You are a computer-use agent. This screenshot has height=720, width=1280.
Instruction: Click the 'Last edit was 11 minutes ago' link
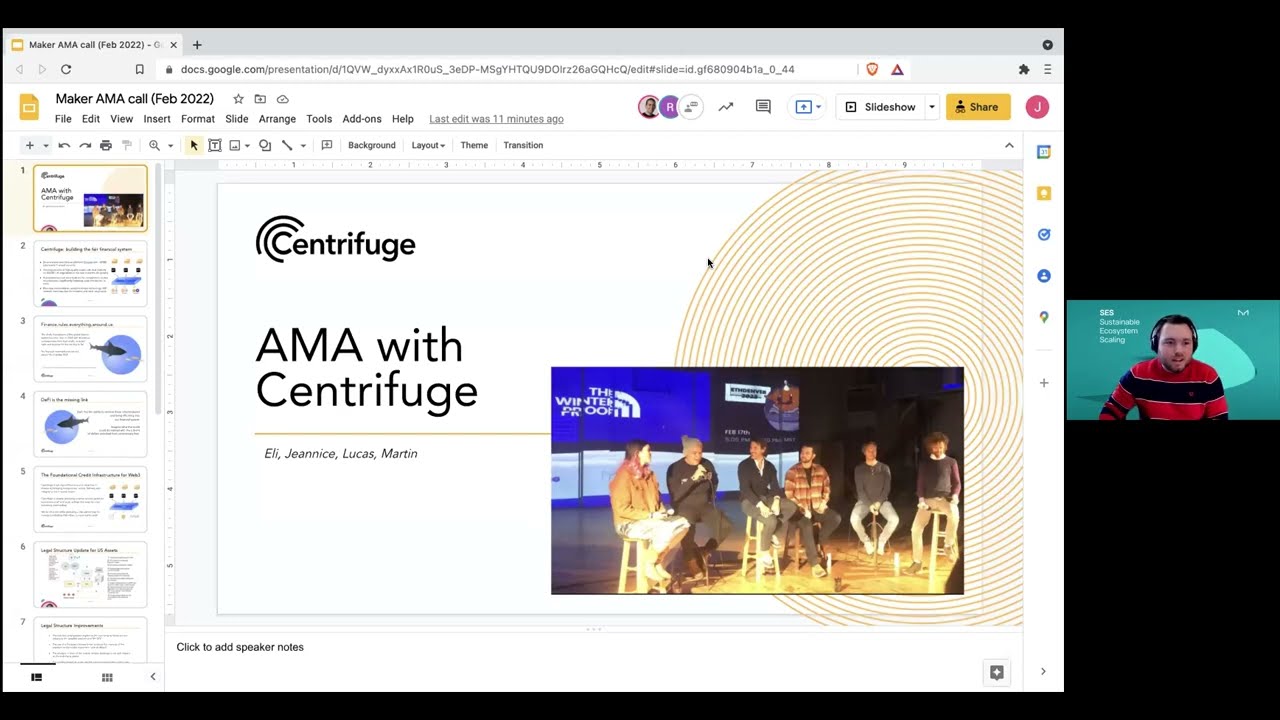[x=496, y=119]
